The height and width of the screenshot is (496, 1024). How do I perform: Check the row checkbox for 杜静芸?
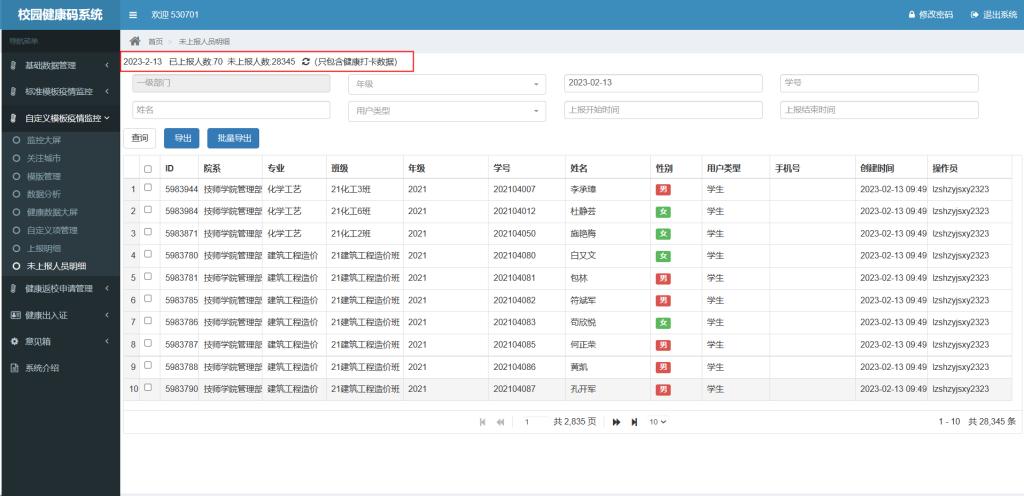(148, 209)
